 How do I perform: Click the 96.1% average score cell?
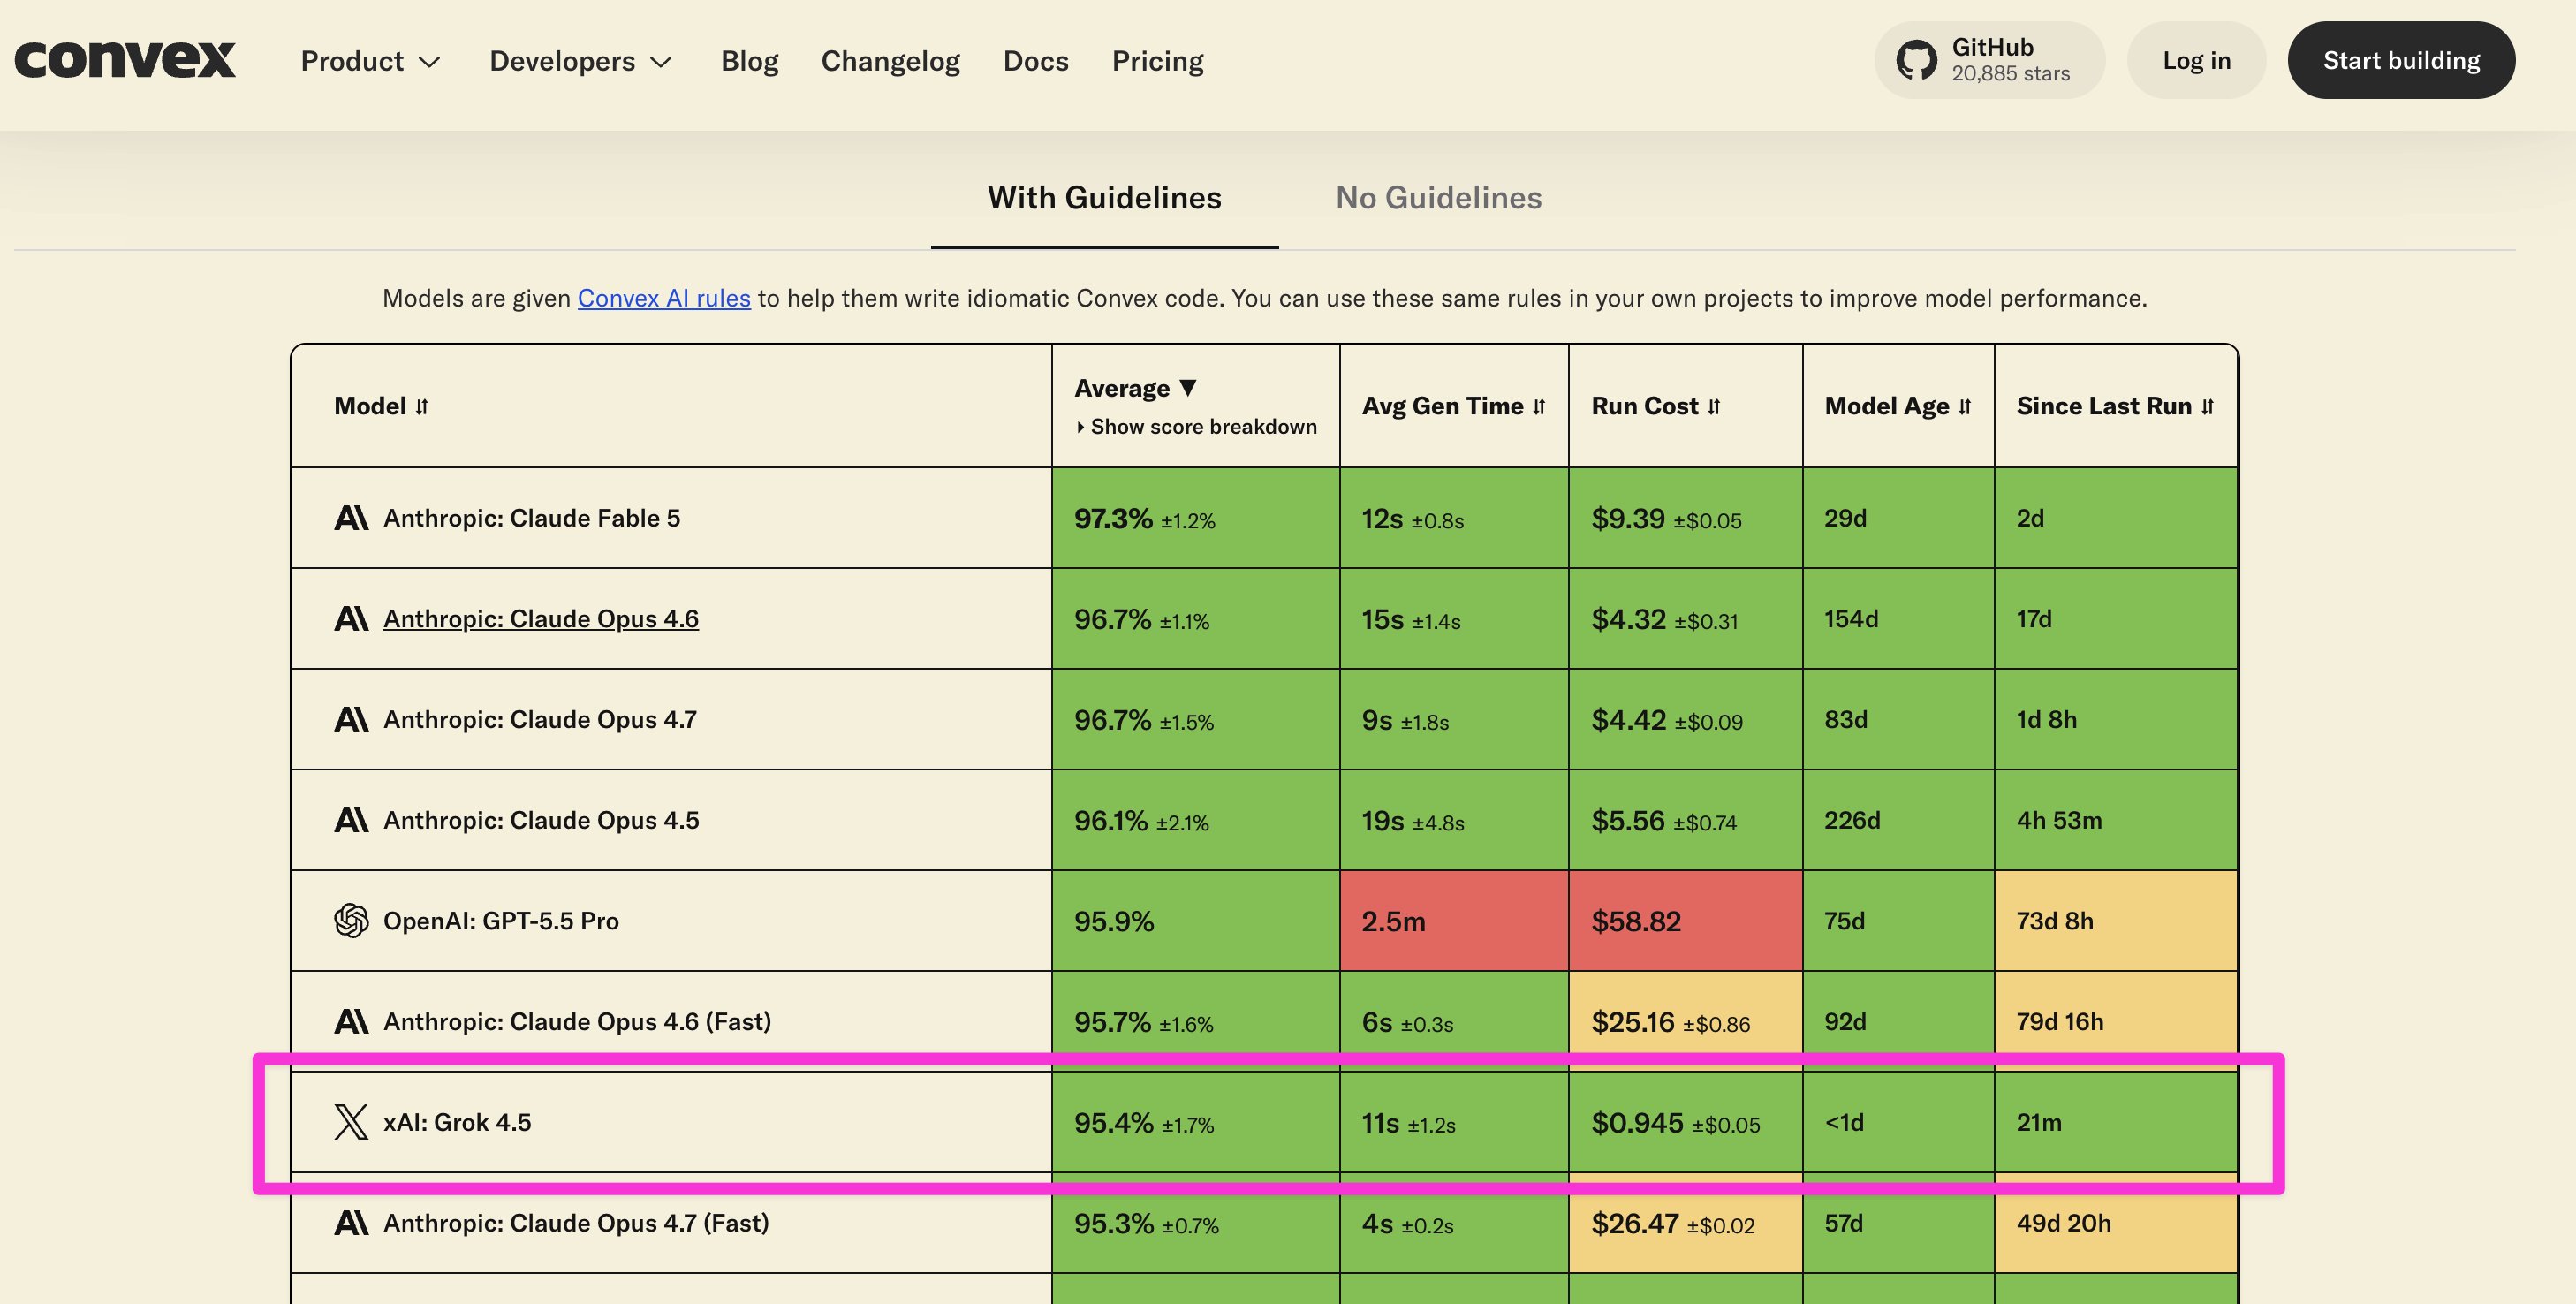1196,820
